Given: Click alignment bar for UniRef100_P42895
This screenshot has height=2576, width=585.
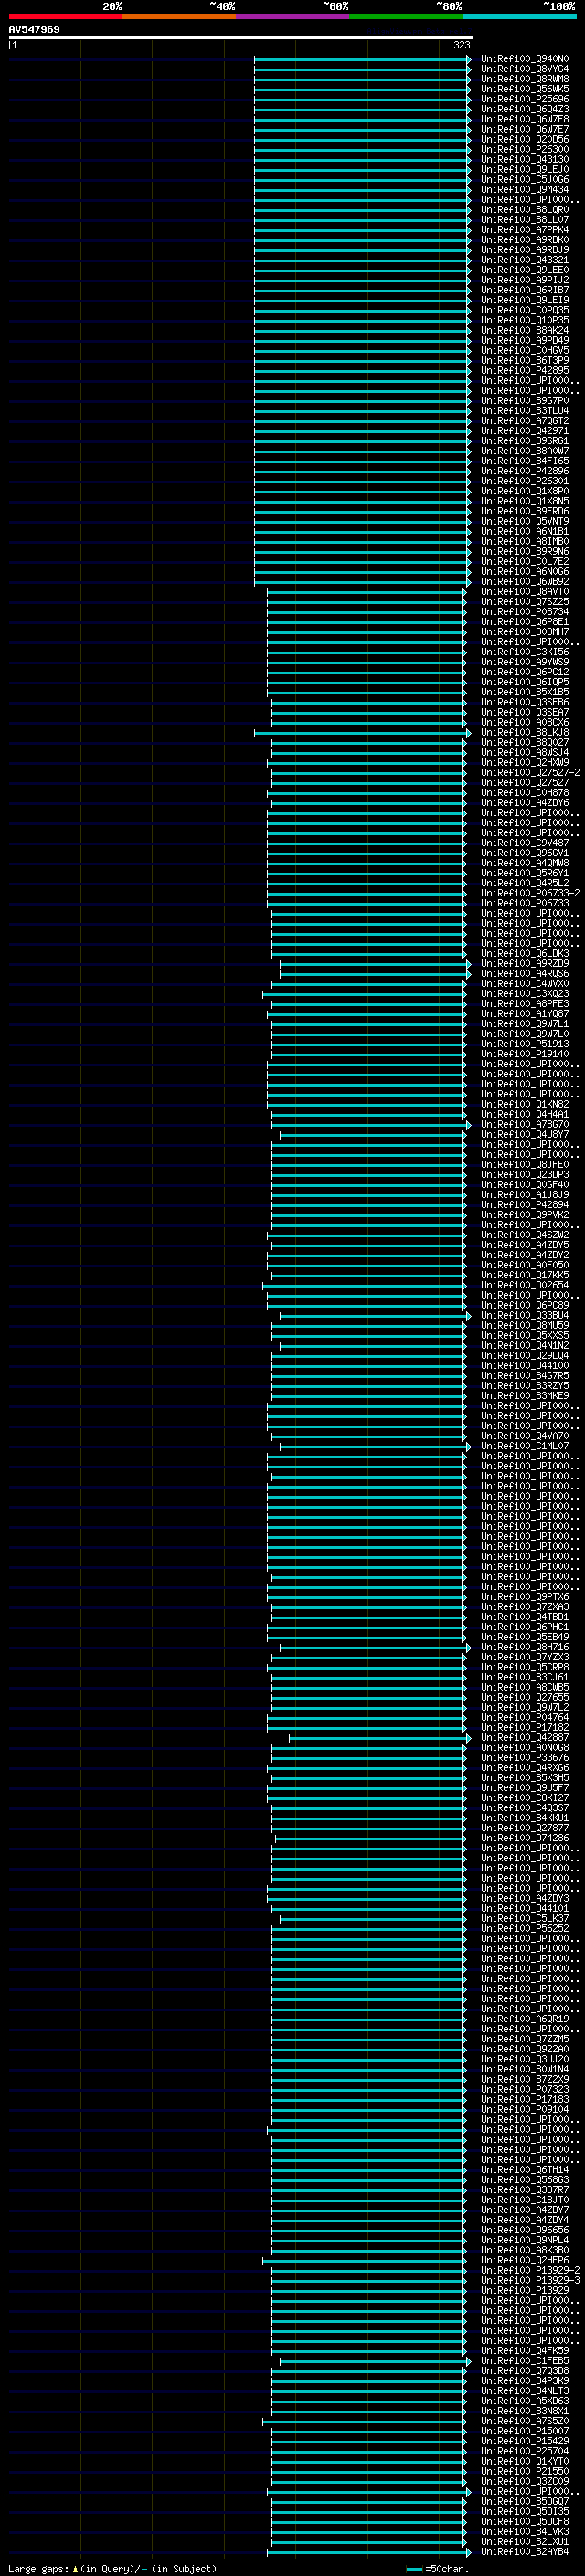Looking at the screenshot, I should (x=362, y=370).
